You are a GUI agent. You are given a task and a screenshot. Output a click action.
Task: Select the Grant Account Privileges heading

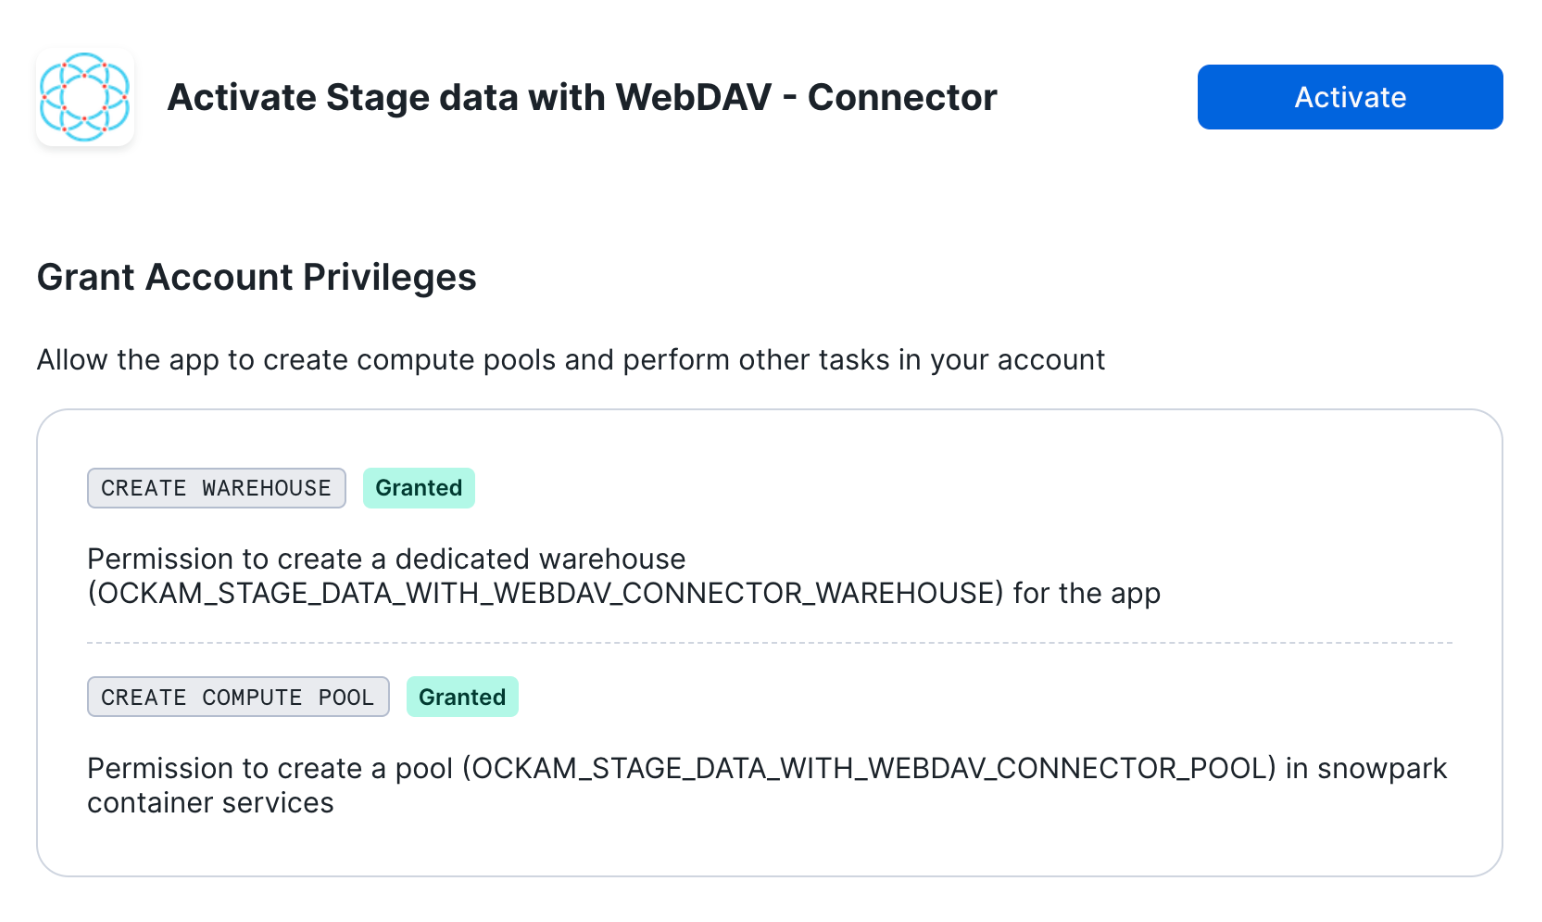(256, 277)
